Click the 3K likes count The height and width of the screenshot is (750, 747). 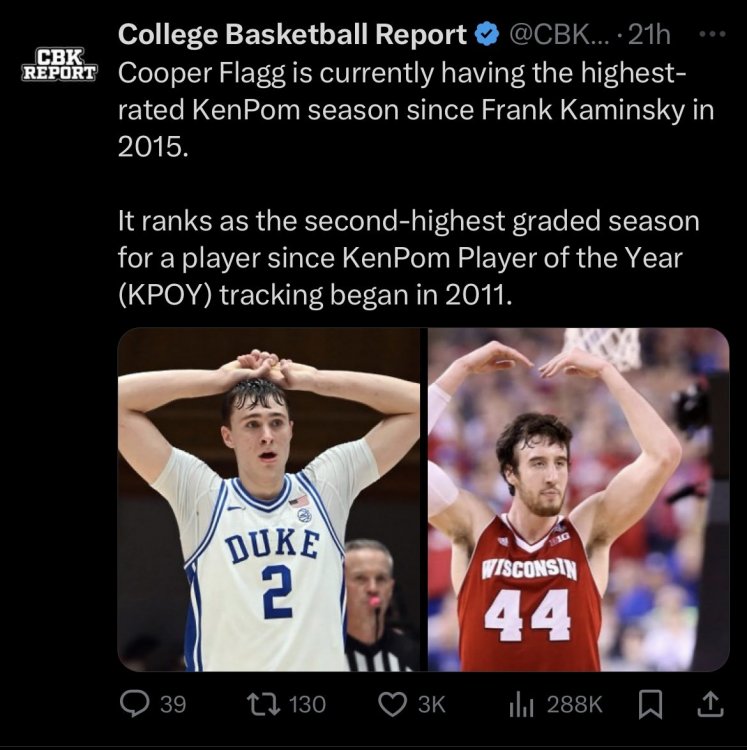430,704
